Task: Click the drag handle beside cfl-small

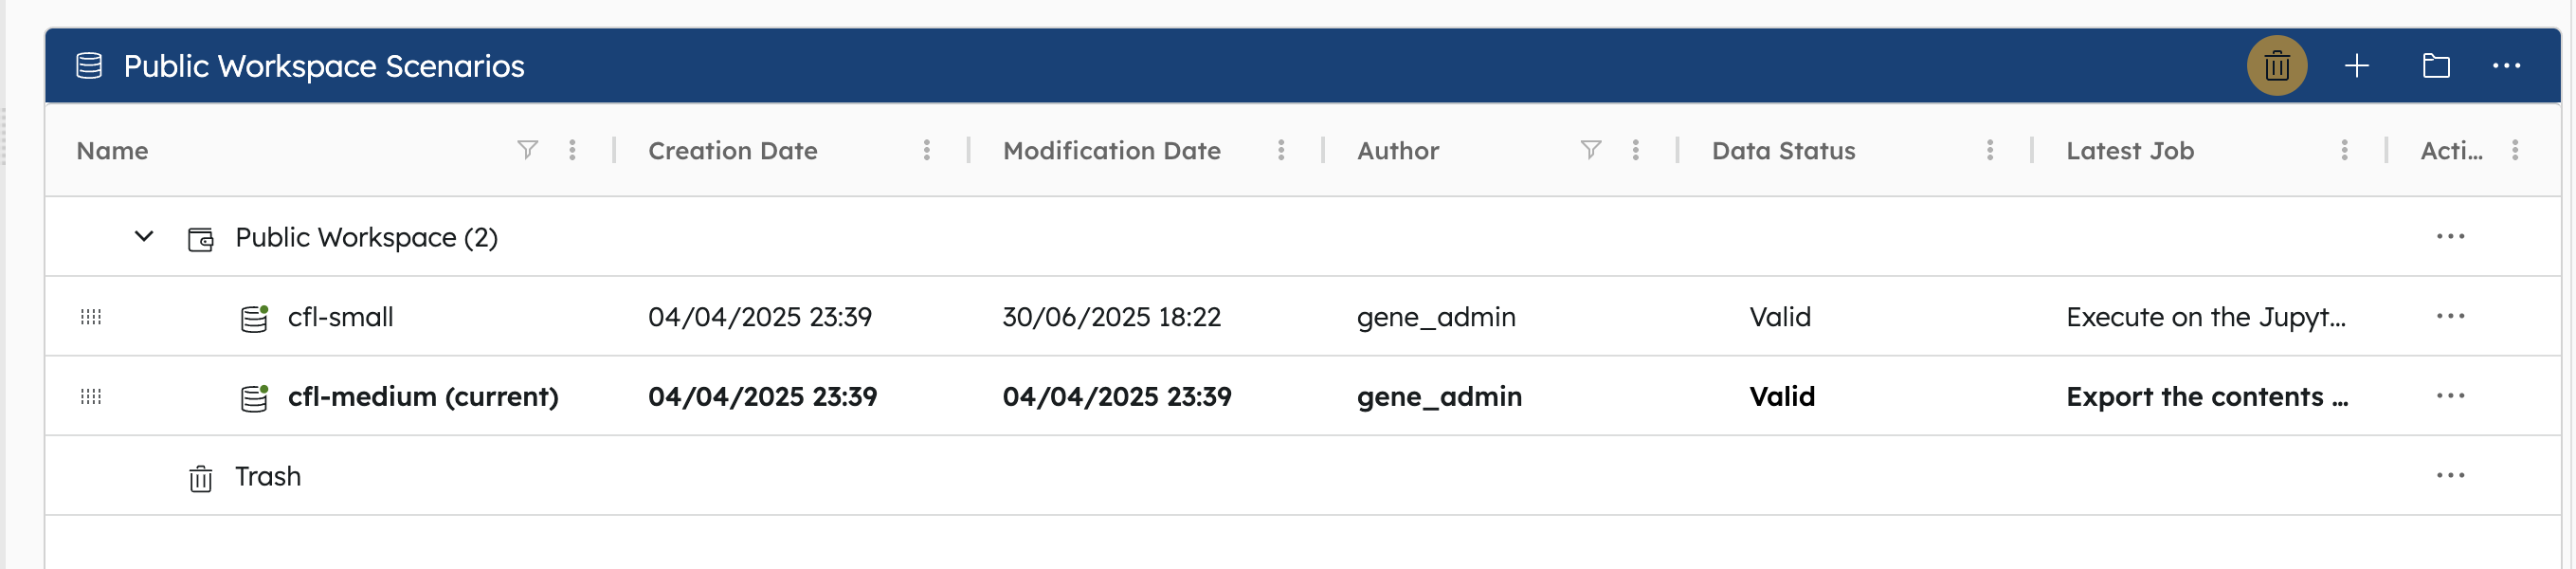Action: [x=91, y=317]
